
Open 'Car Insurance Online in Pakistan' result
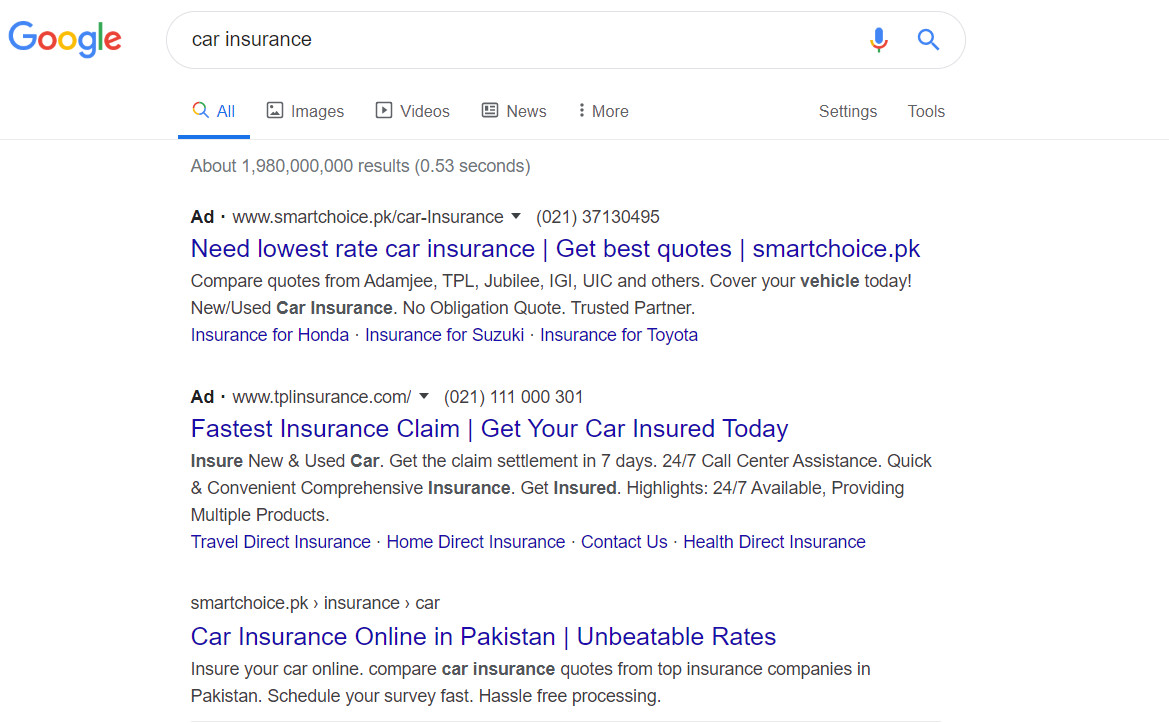483,637
